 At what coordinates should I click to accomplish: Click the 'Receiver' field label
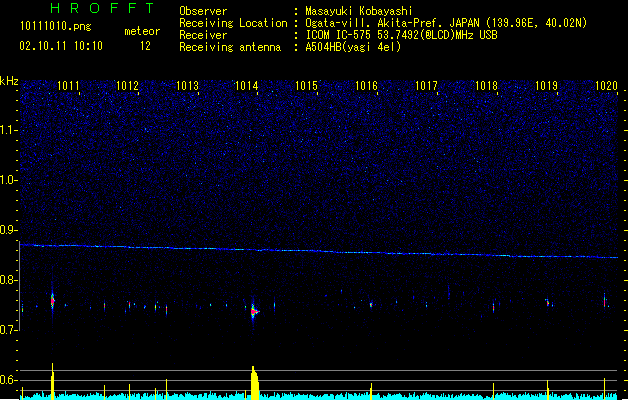(203, 35)
